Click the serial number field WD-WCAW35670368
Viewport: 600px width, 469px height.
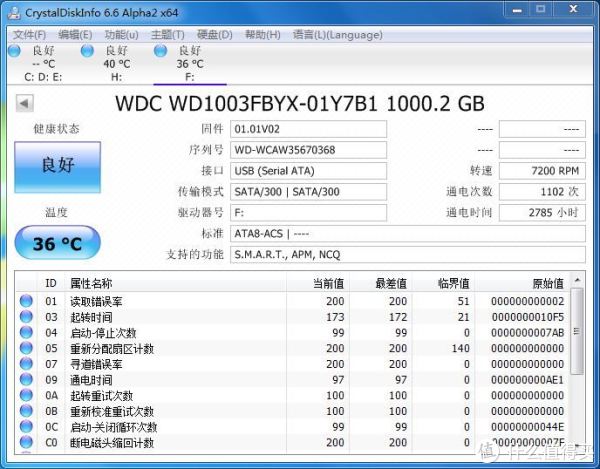coord(308,150)
